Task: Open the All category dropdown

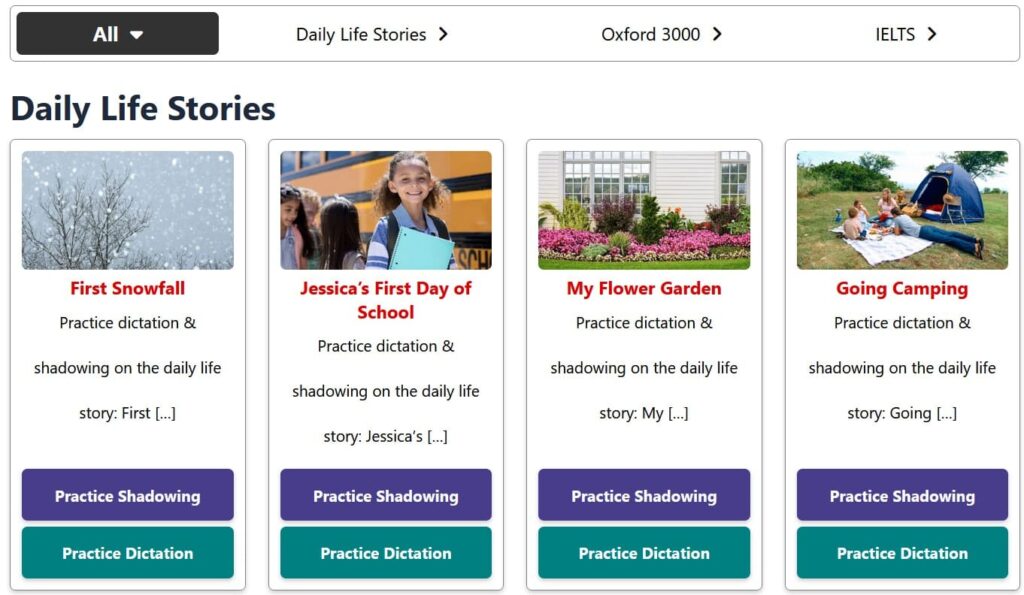Action: pos(118,34)
